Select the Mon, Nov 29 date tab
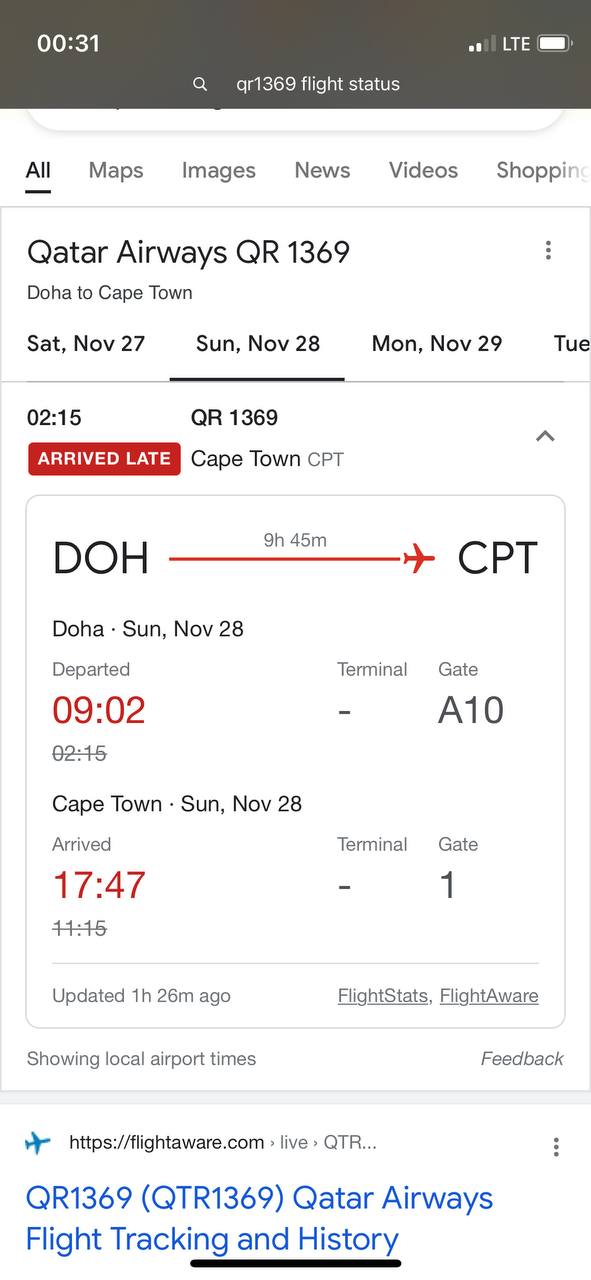591x1280 pixels. (437, 343)
